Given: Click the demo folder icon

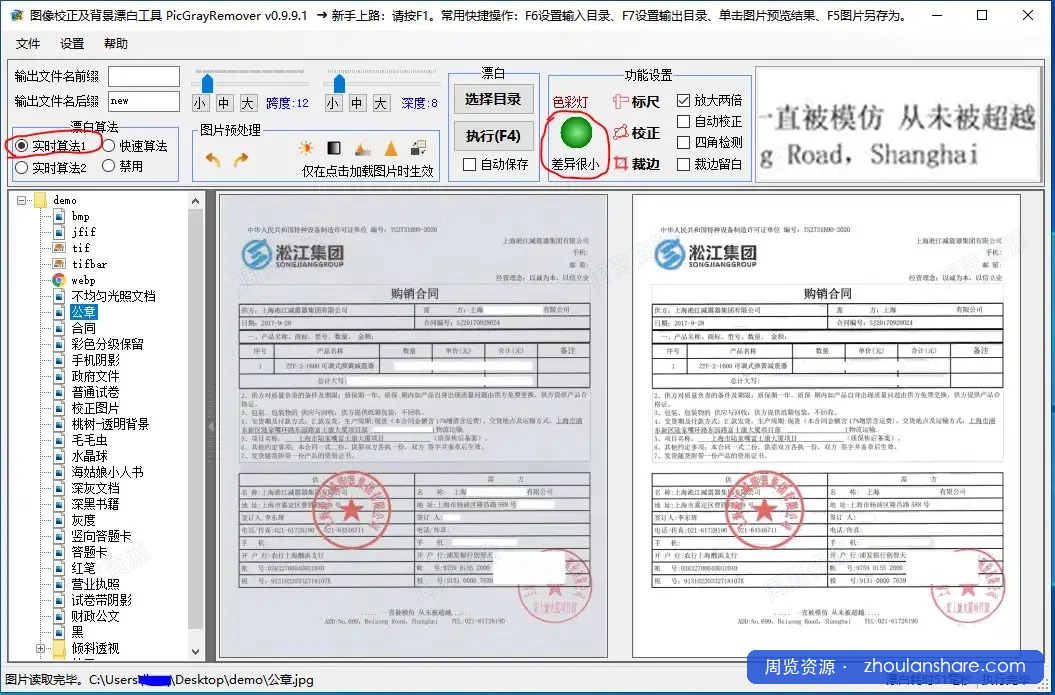Looking at the screenshot, I should click(x=40, y=200).
